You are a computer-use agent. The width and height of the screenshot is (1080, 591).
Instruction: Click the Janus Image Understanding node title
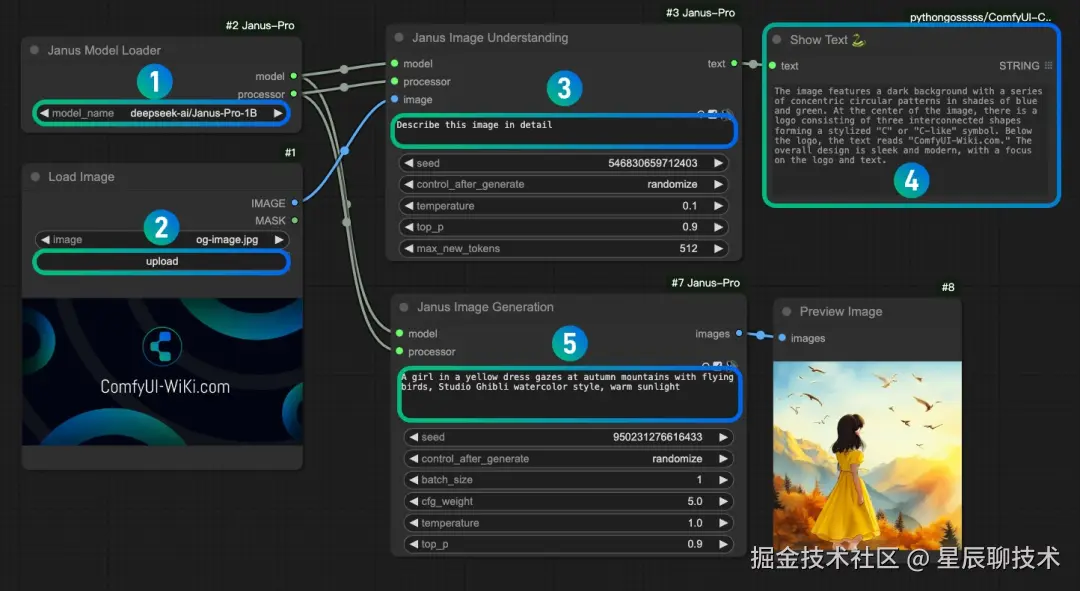[x=490, y=38]
